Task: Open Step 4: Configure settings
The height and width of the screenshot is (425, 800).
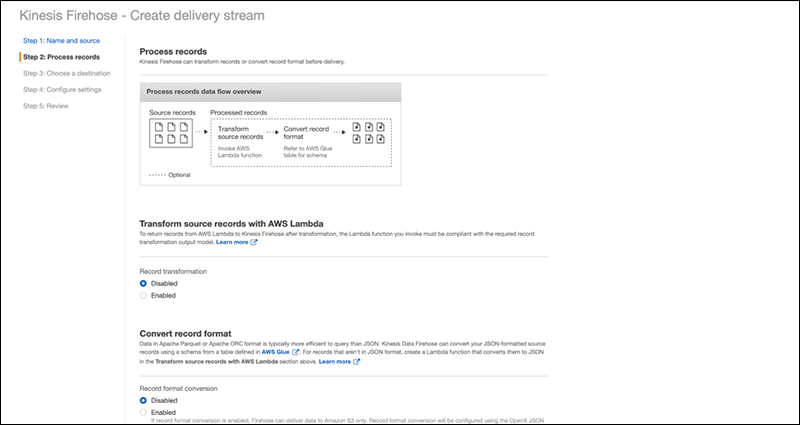Action: coord(64,89)
